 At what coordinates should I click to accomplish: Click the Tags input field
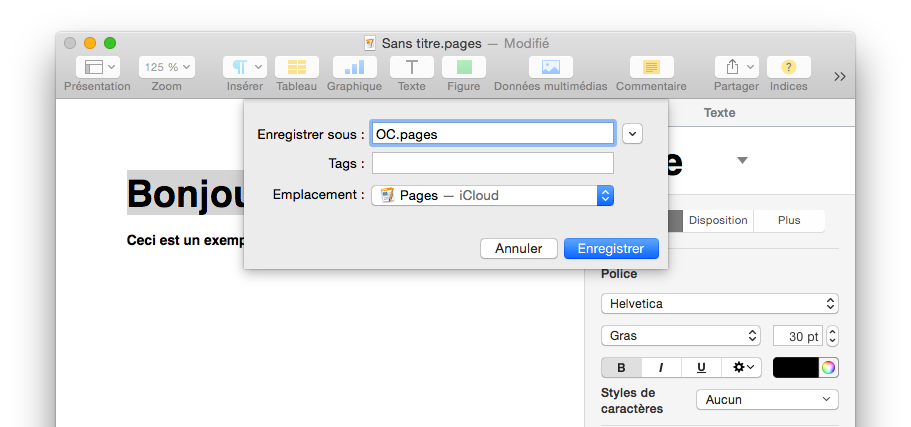[493, 163]
